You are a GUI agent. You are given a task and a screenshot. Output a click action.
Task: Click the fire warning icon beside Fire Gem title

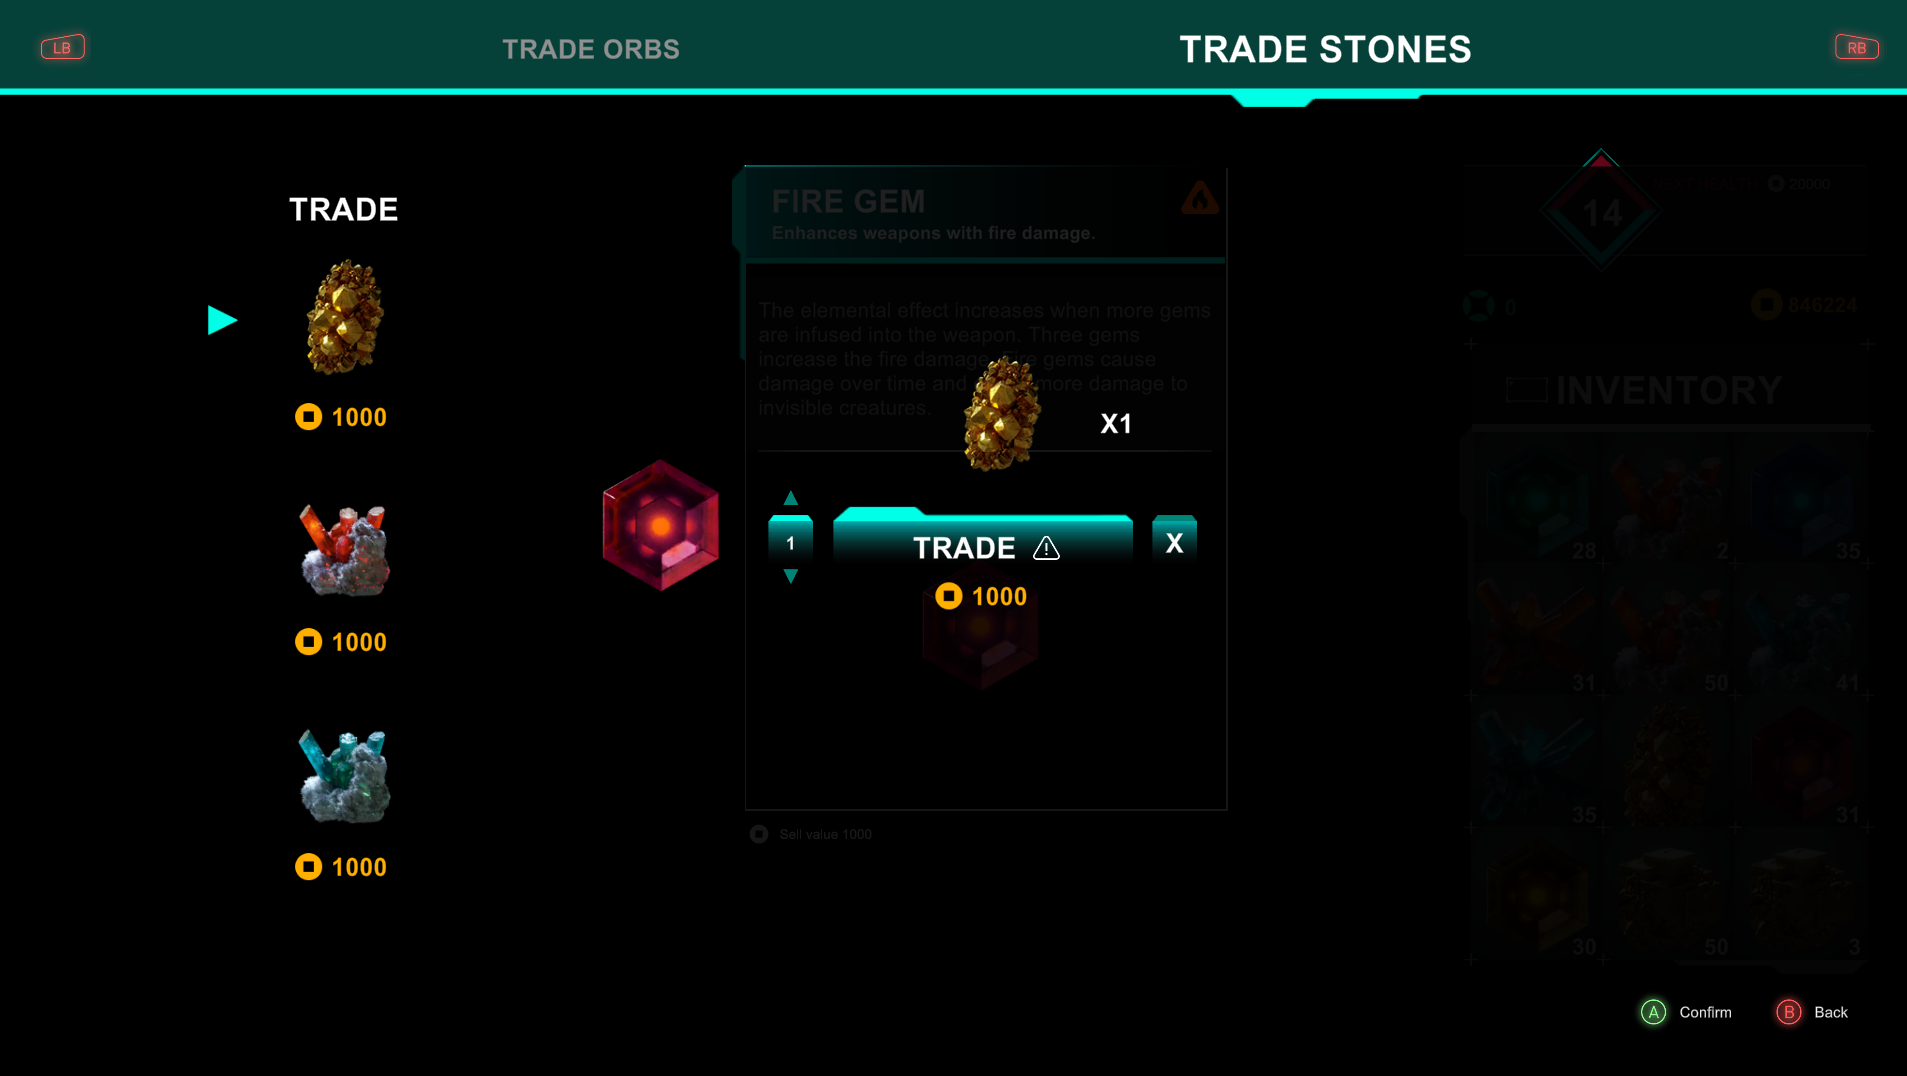[x=1199, y=198]
